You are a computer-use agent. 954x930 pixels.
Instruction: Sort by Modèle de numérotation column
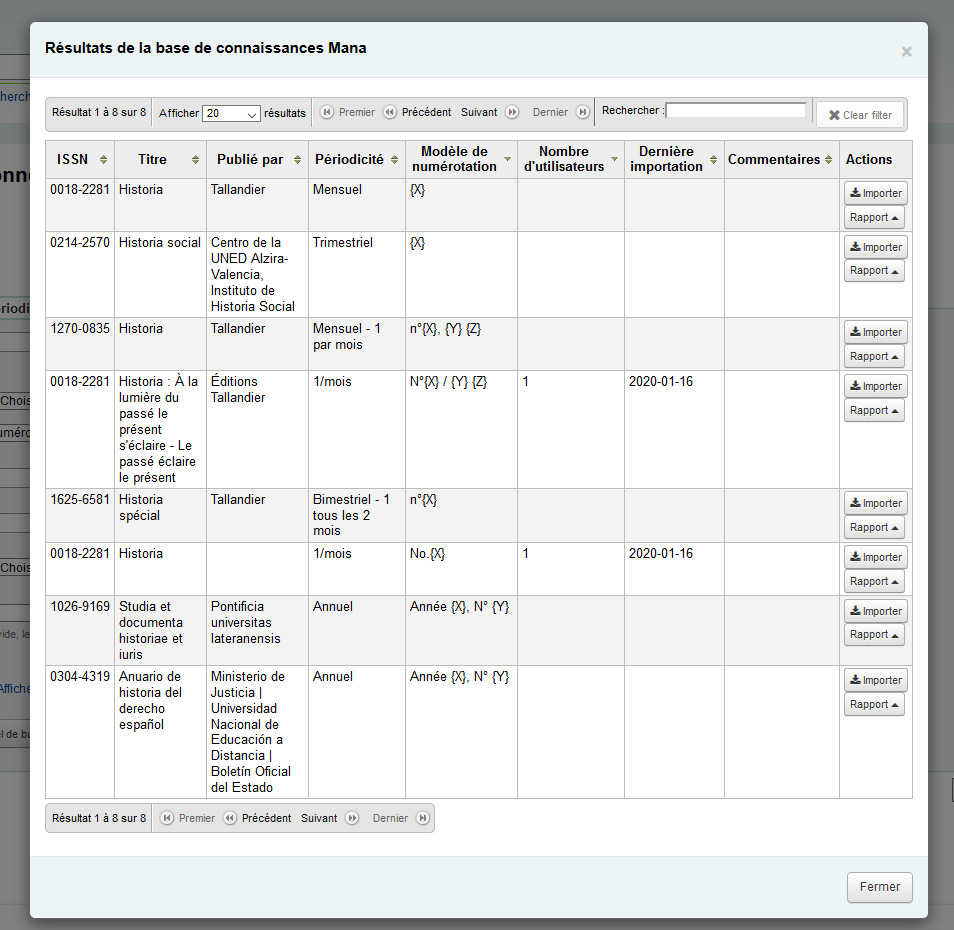(461, 159)
